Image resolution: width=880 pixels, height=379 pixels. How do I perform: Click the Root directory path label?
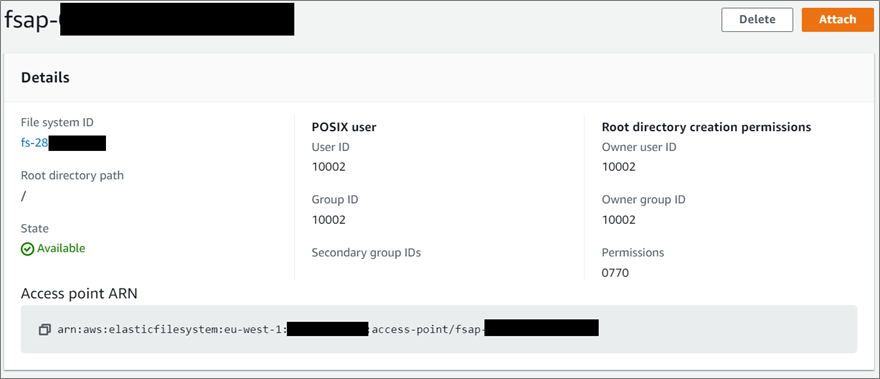click(72, 175)
